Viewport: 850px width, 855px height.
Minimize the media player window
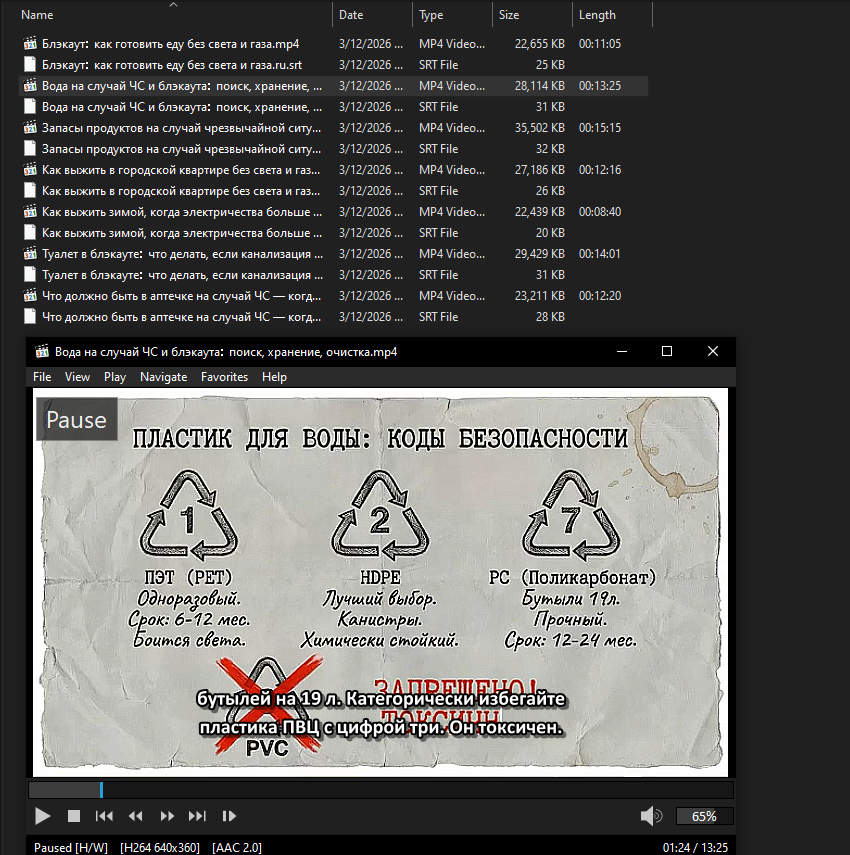(622, 351)
